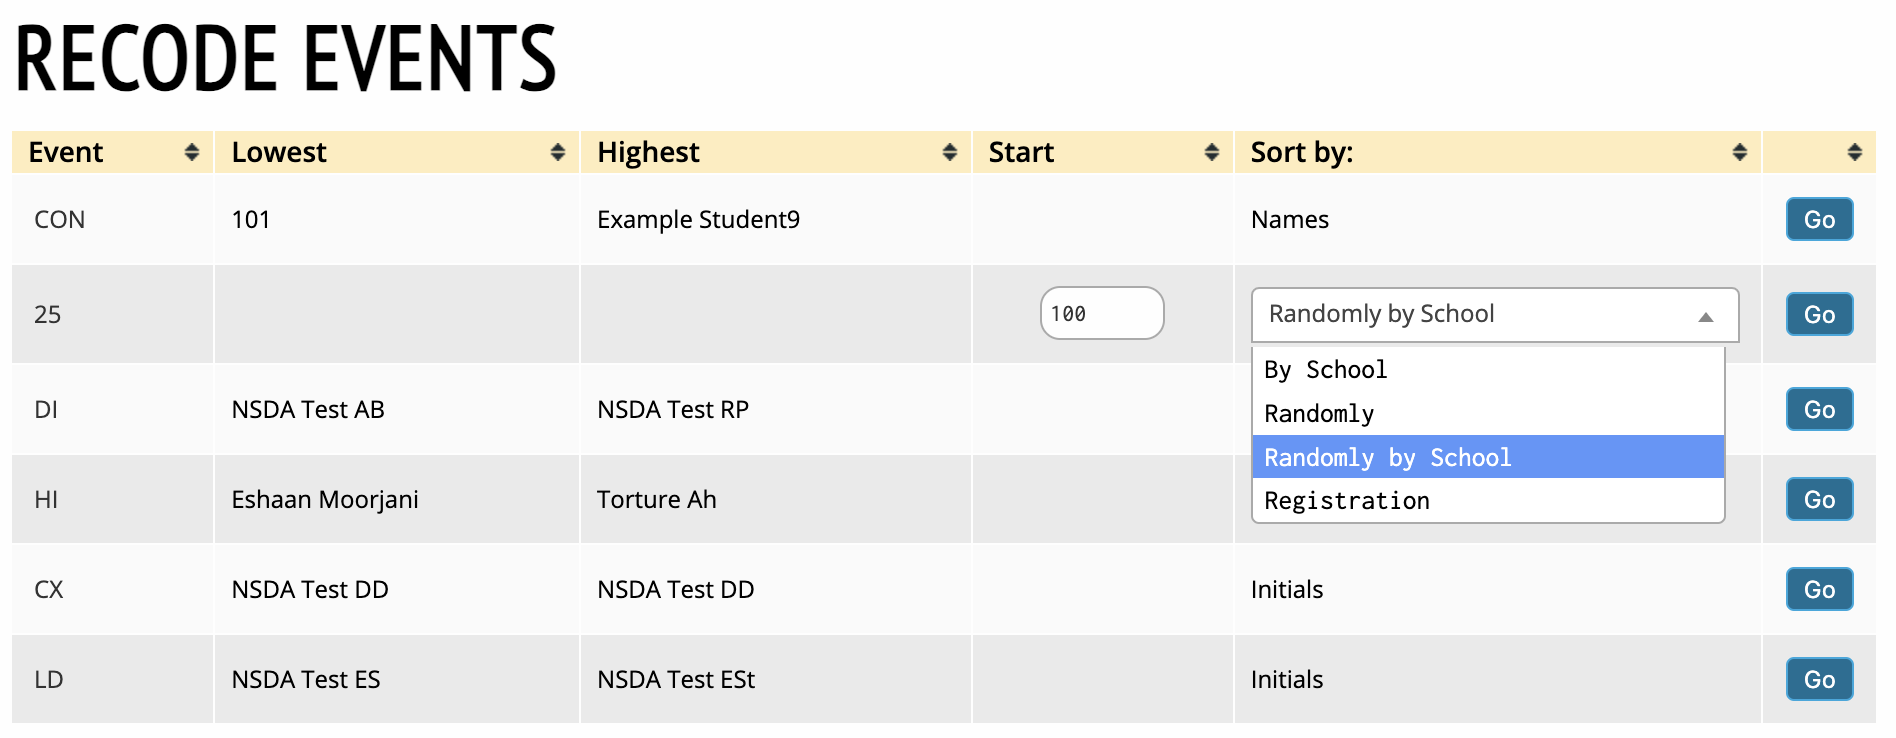Select Randomly from the dropdown list
1896x738 pixels.
click(x=1319, y=414)
